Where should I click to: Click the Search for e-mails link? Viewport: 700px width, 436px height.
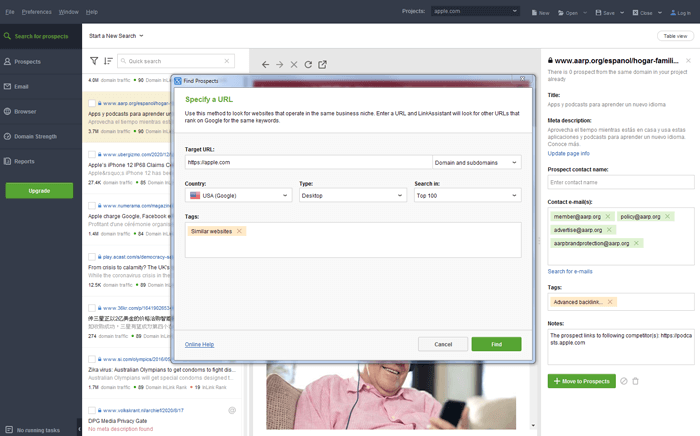570,271
